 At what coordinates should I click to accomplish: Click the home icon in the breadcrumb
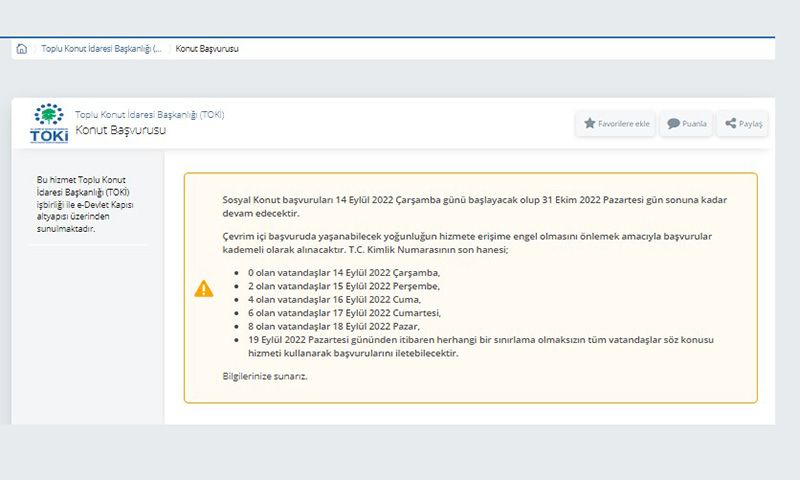pyautogui.click(x=22, y=48)
